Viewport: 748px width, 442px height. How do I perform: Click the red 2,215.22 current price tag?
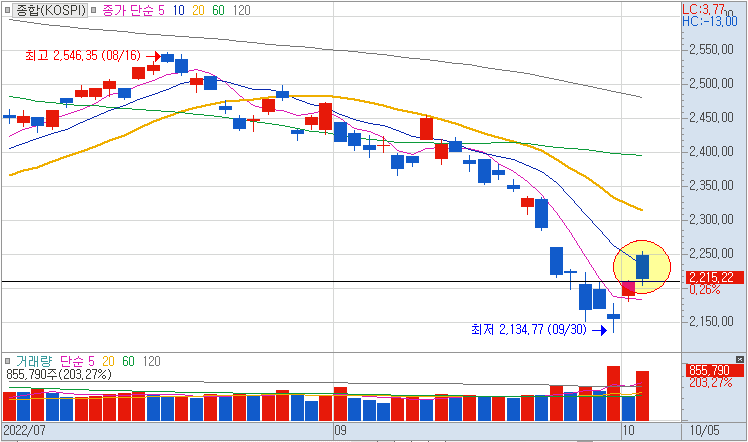coord(715,277)
